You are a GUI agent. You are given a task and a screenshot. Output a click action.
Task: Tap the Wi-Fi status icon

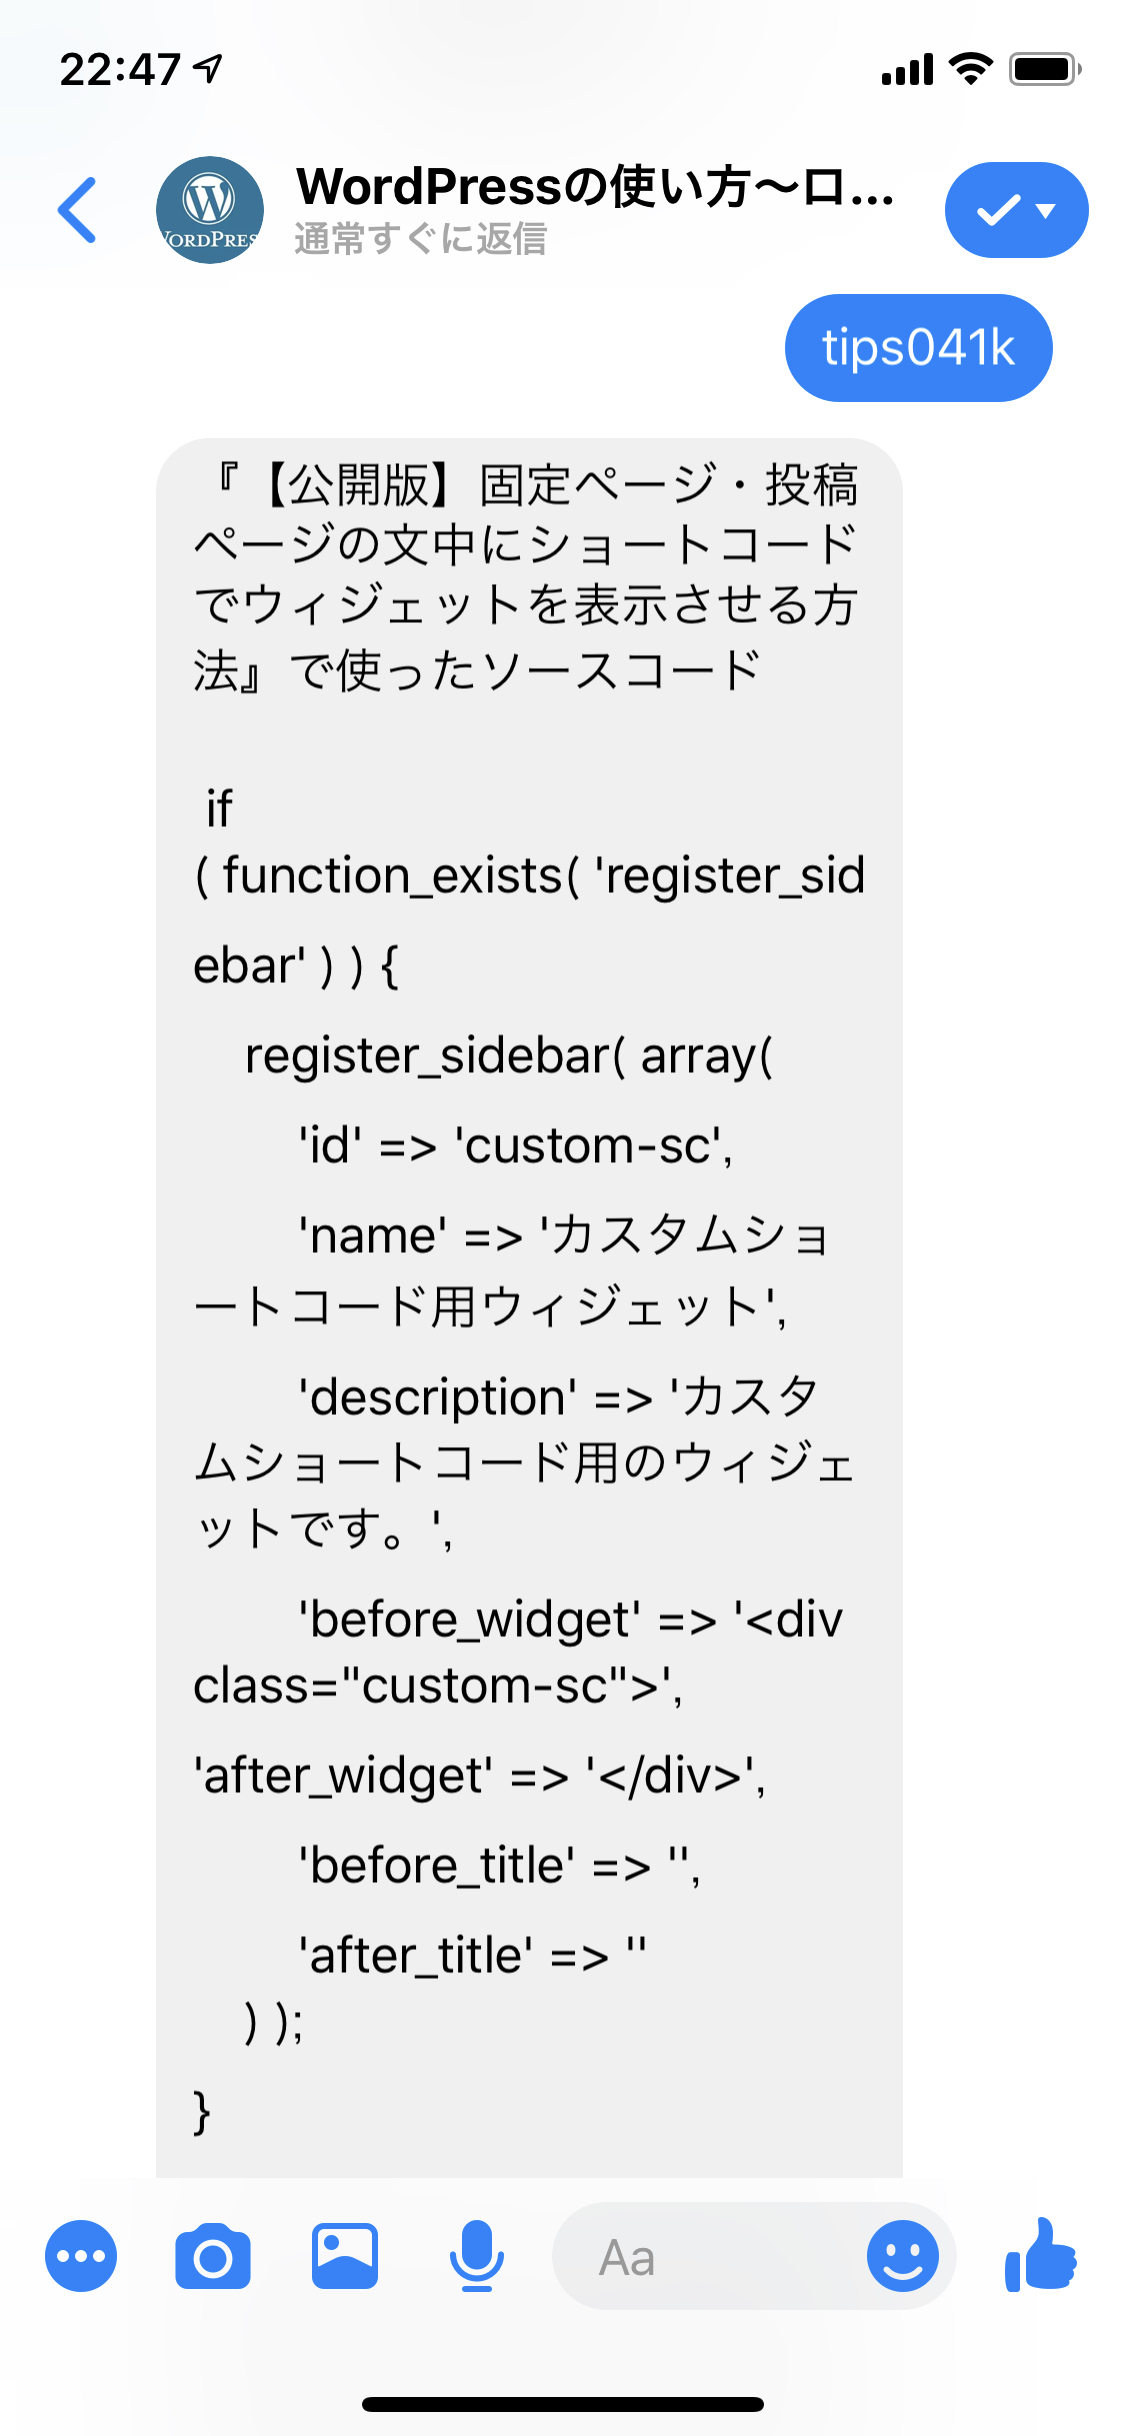point(970,68)
